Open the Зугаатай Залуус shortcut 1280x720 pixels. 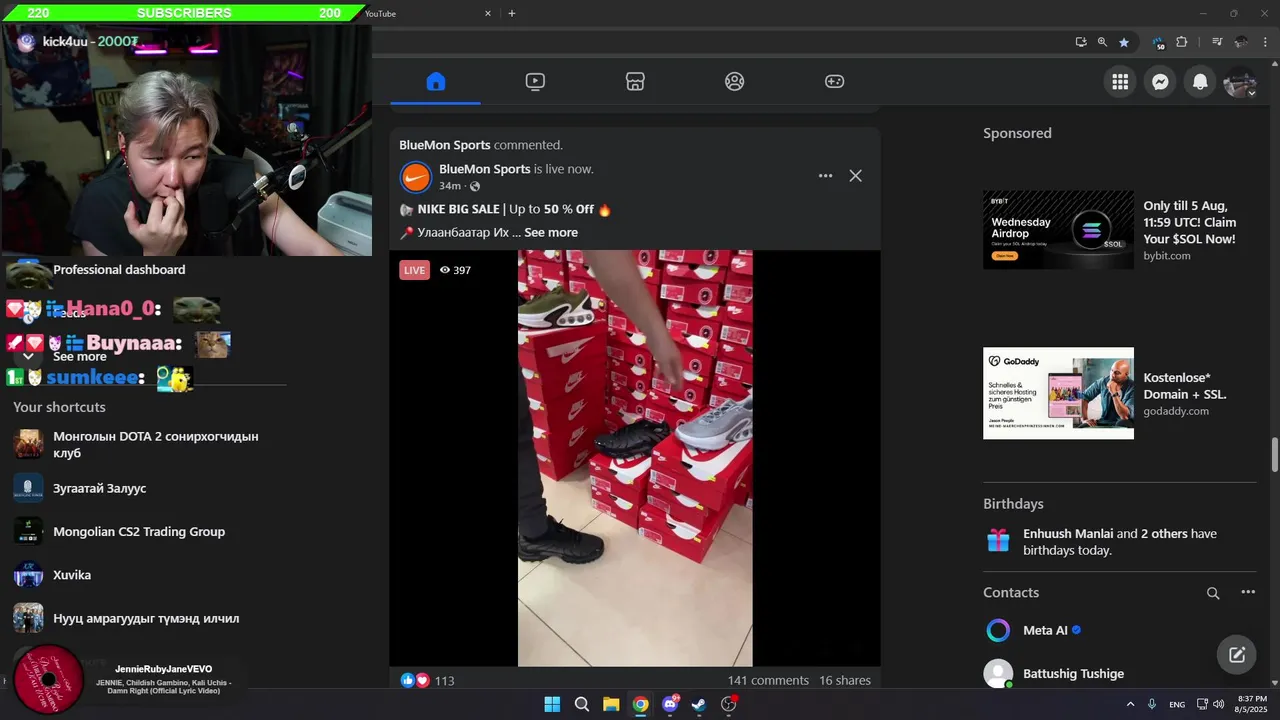click(99, 488)
